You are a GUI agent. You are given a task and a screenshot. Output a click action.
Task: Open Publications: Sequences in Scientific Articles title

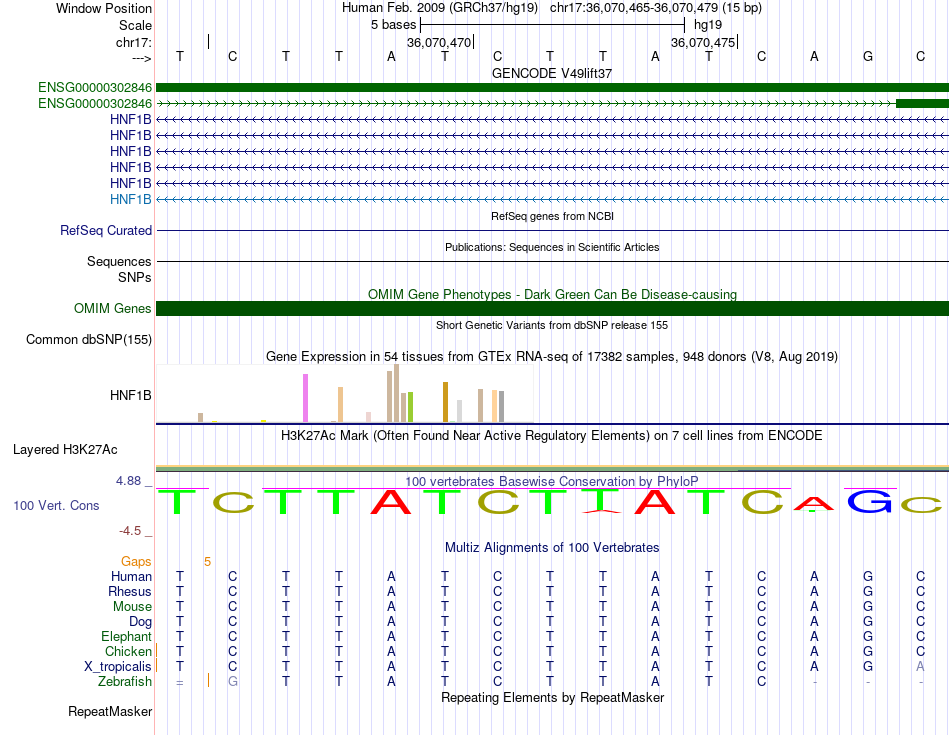(x=552, y=247)
